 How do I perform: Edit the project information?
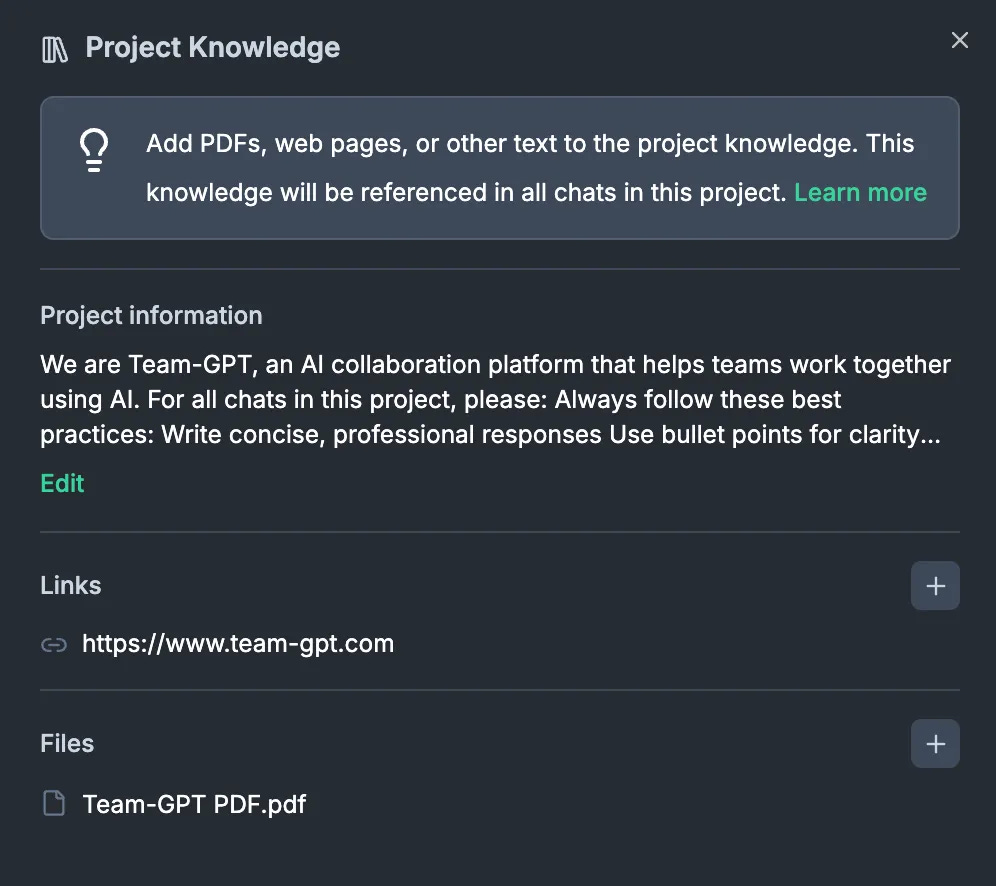point(62,483)
